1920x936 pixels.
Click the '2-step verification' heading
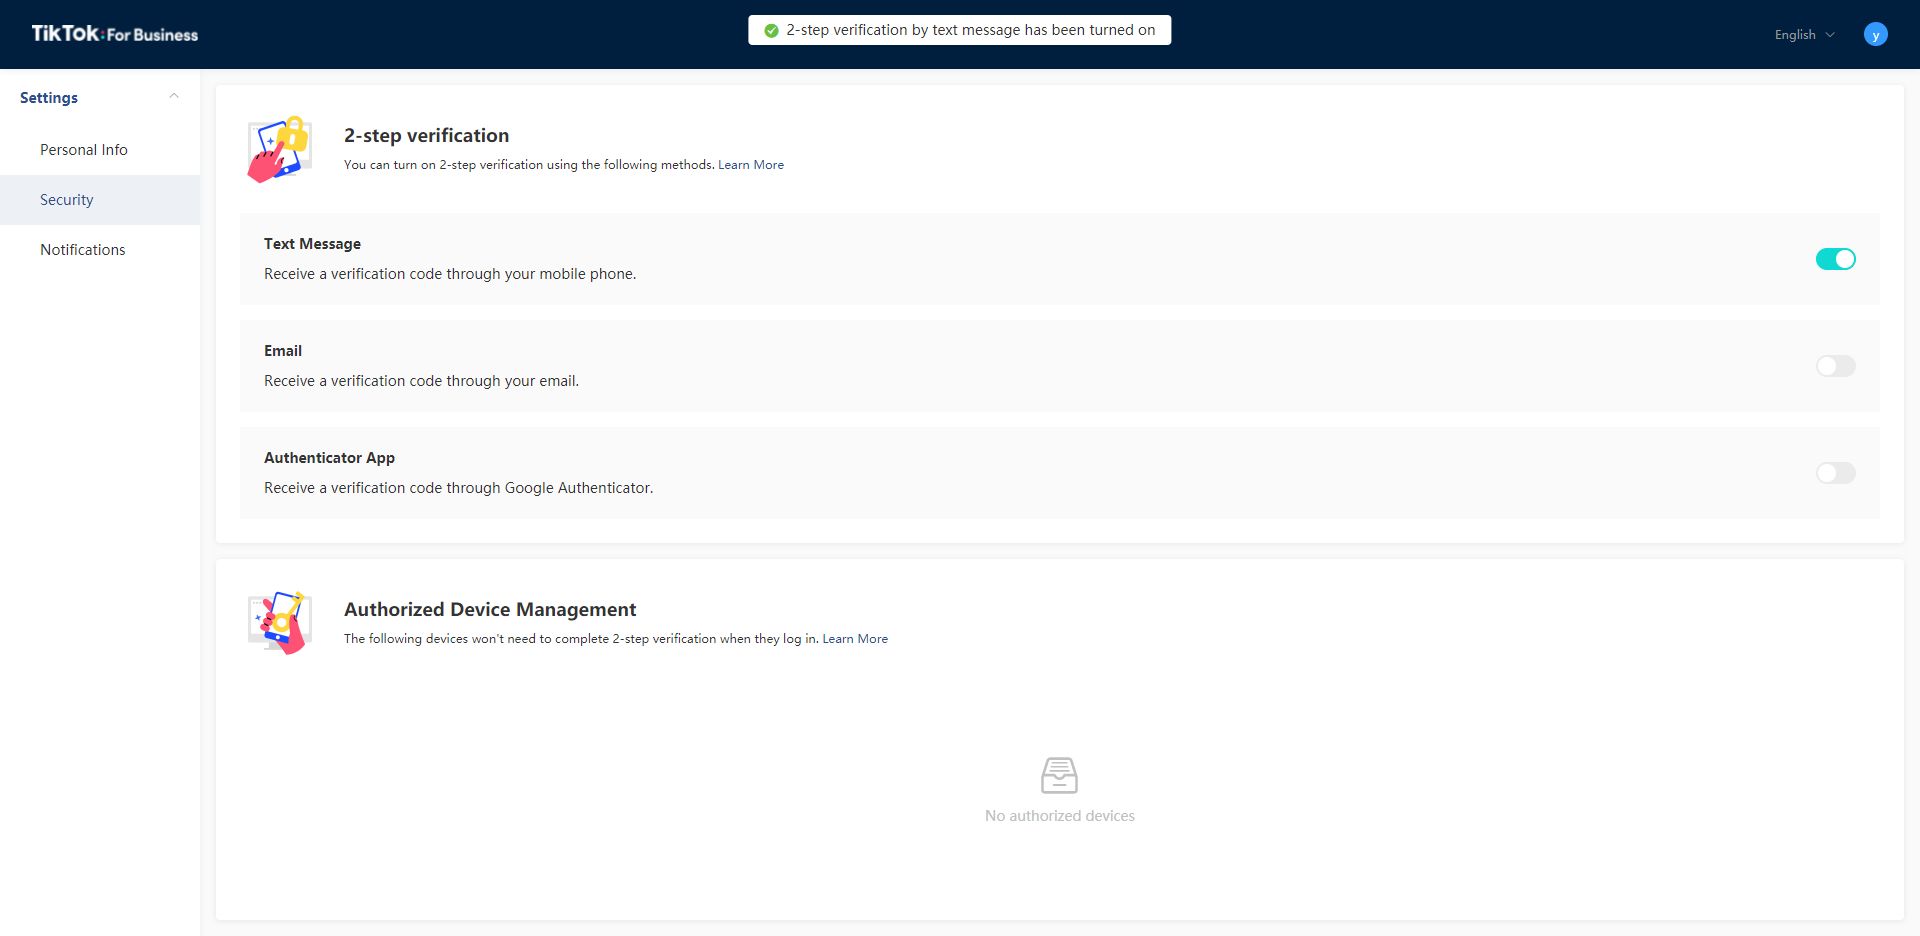coord(426,135)
